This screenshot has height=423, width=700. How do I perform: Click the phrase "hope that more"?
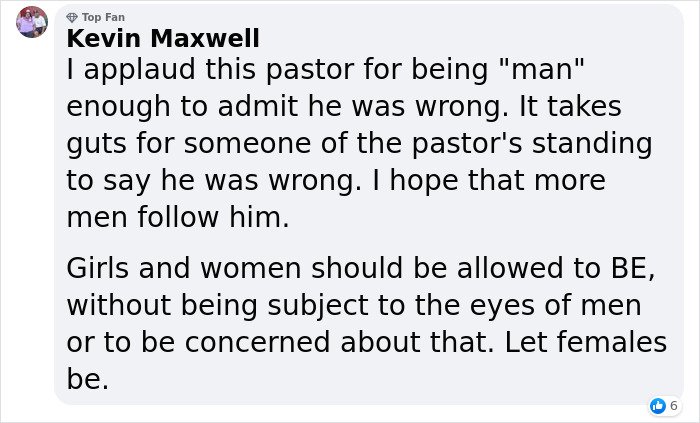(x=498, y=181)
